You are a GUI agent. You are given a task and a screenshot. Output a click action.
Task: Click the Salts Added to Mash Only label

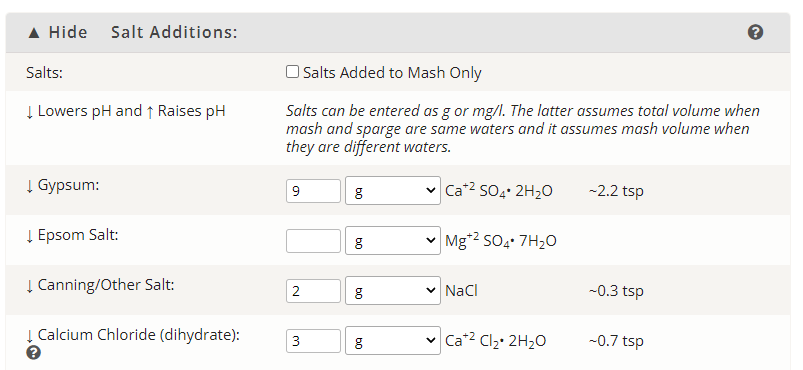[x=392, y=73]
